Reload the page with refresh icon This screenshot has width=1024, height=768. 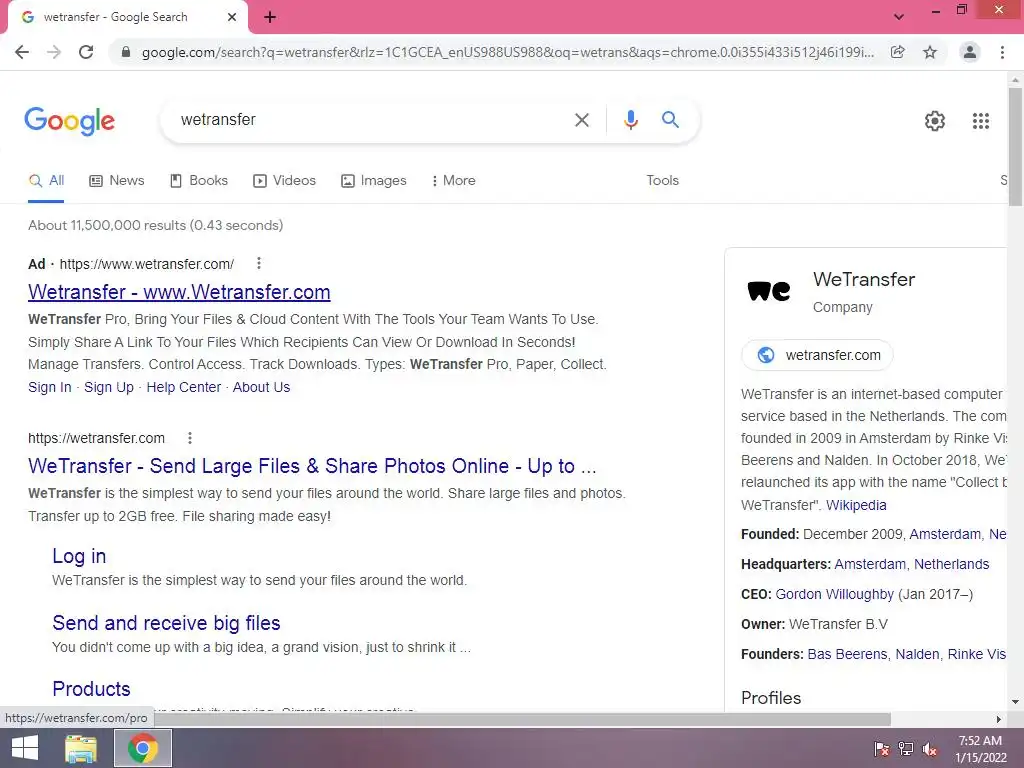click(x=86, y=52)
